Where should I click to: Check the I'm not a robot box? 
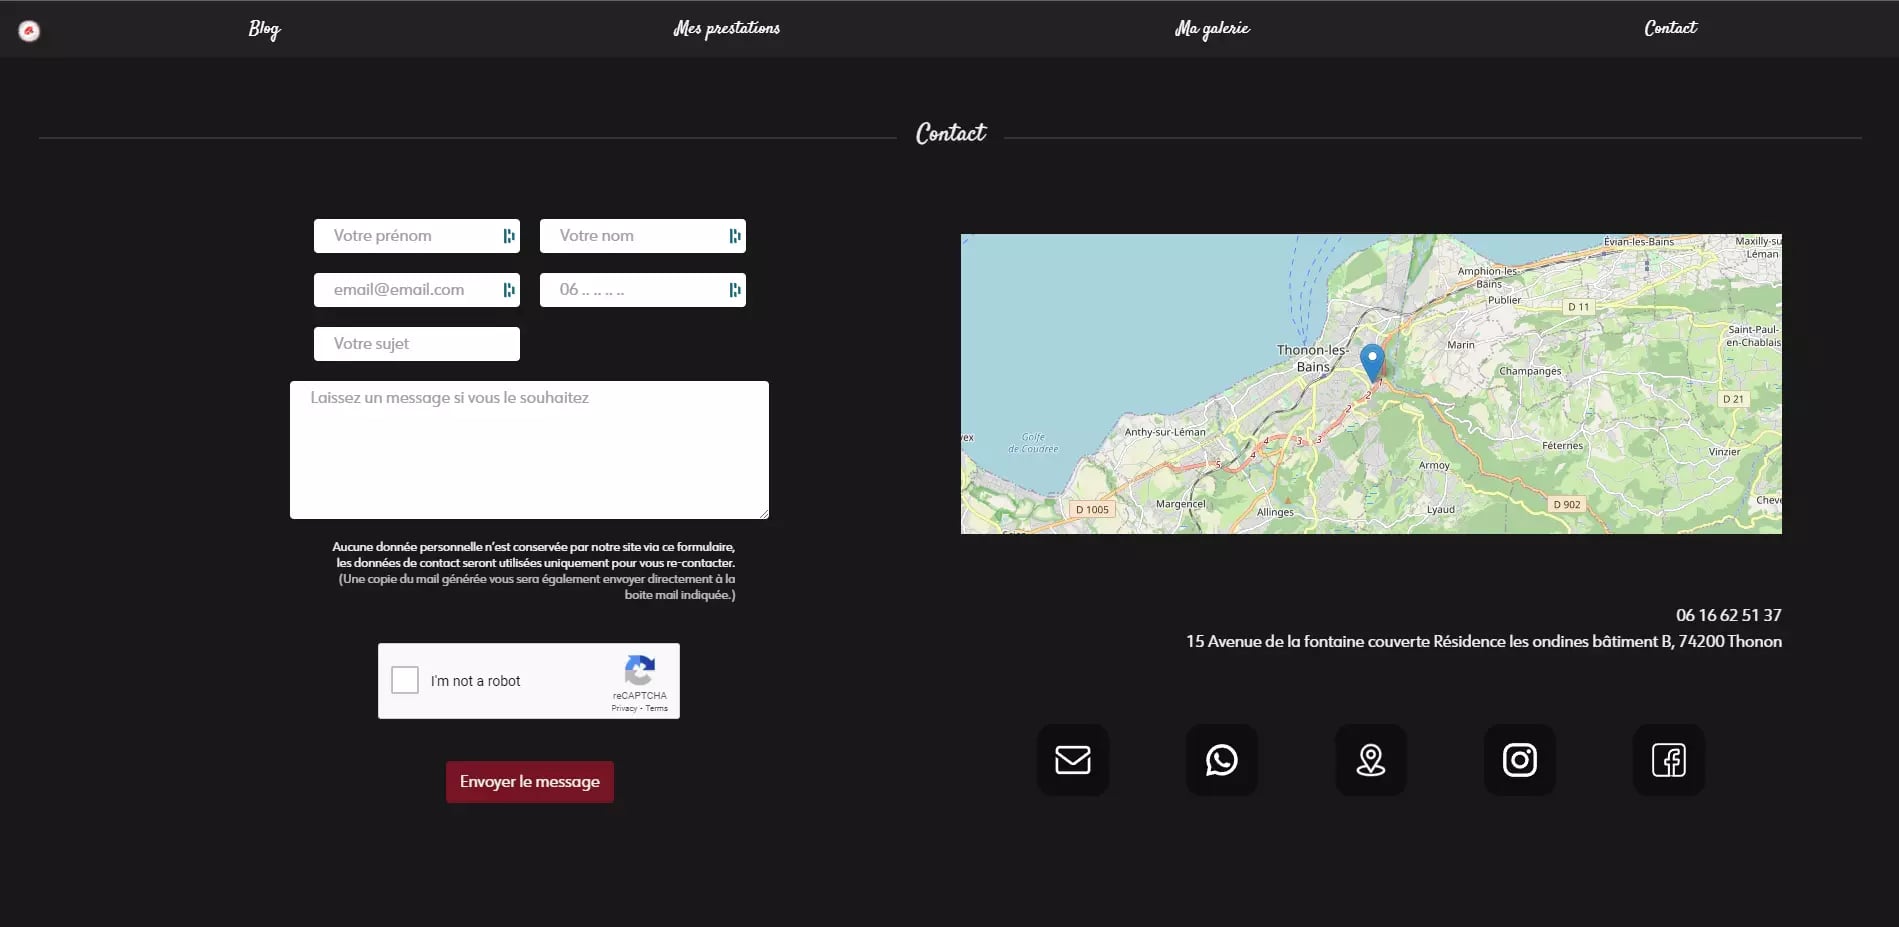tap(405, 680)
